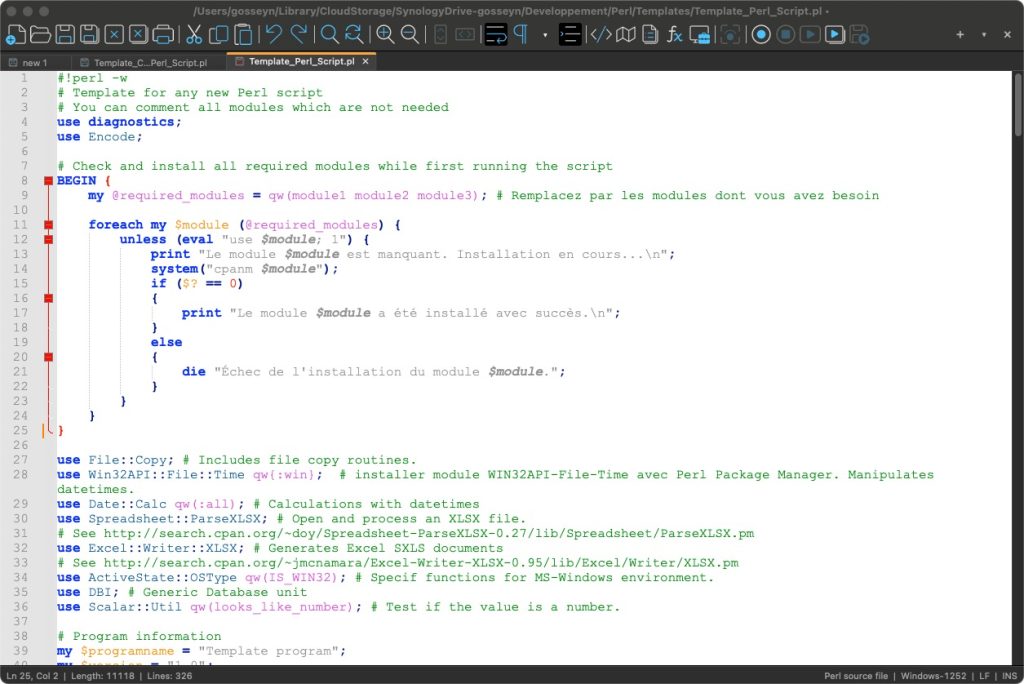1024x684 pixels.
Task: Toggle indent guide display
Action: click(569, 35)
